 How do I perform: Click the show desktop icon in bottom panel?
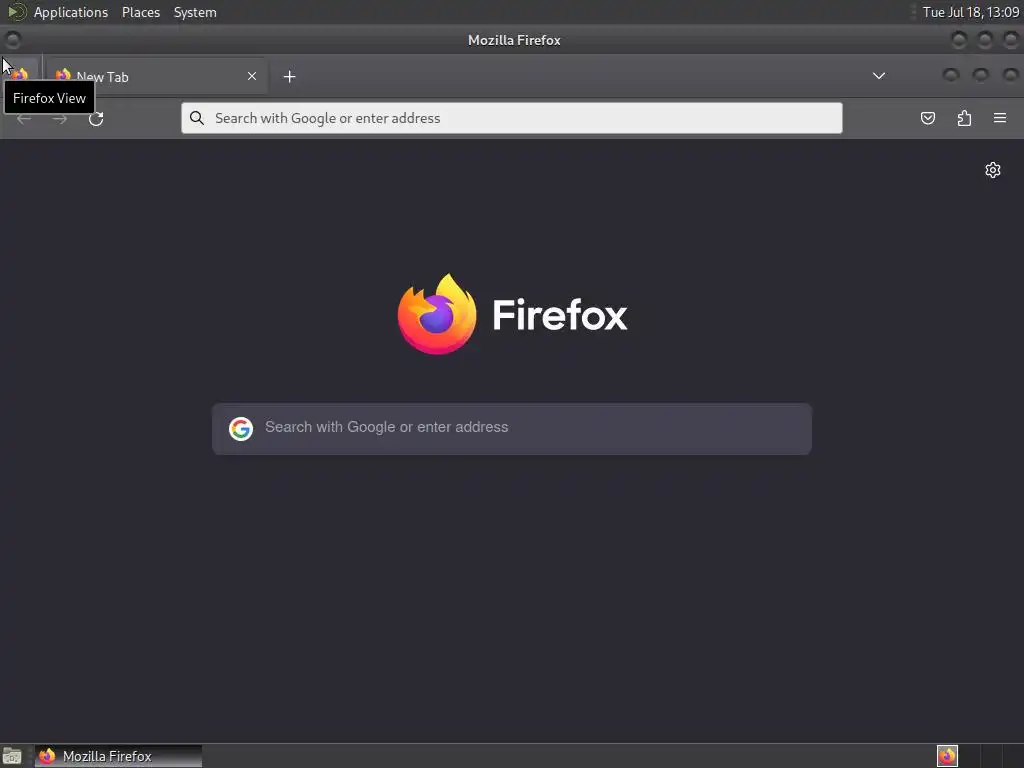pos(12,756)
